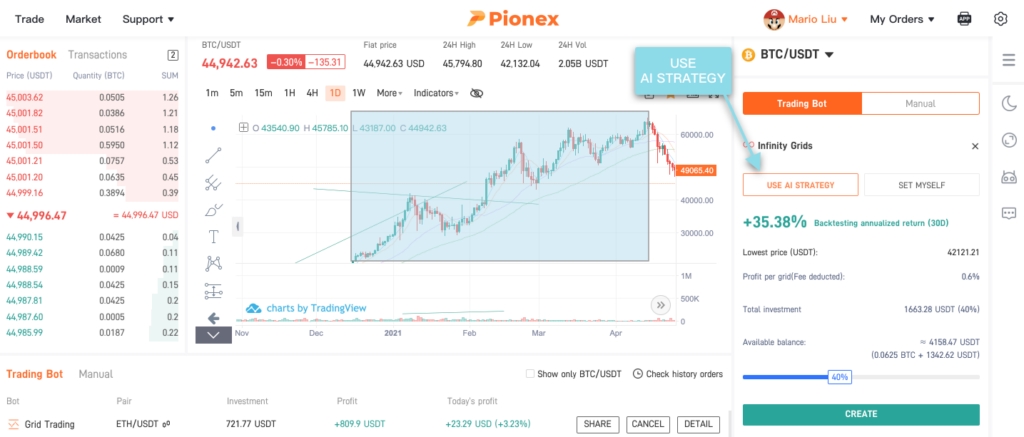Click the CREATE button

click(861, 414)
